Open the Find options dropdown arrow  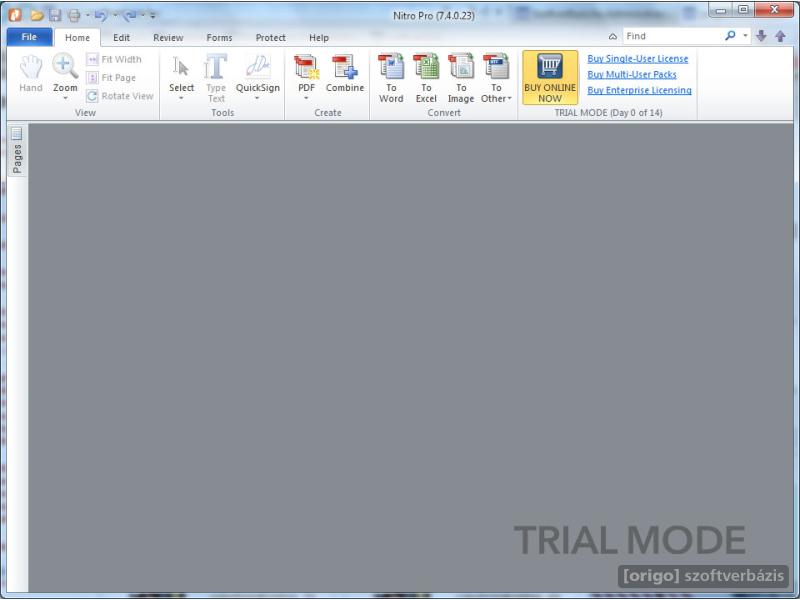[745, 36]
